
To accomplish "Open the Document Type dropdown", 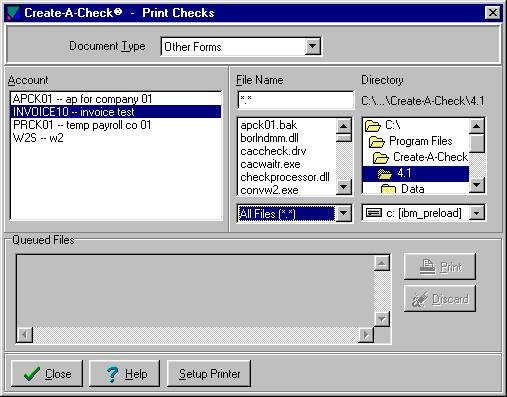I will point(312,46).
